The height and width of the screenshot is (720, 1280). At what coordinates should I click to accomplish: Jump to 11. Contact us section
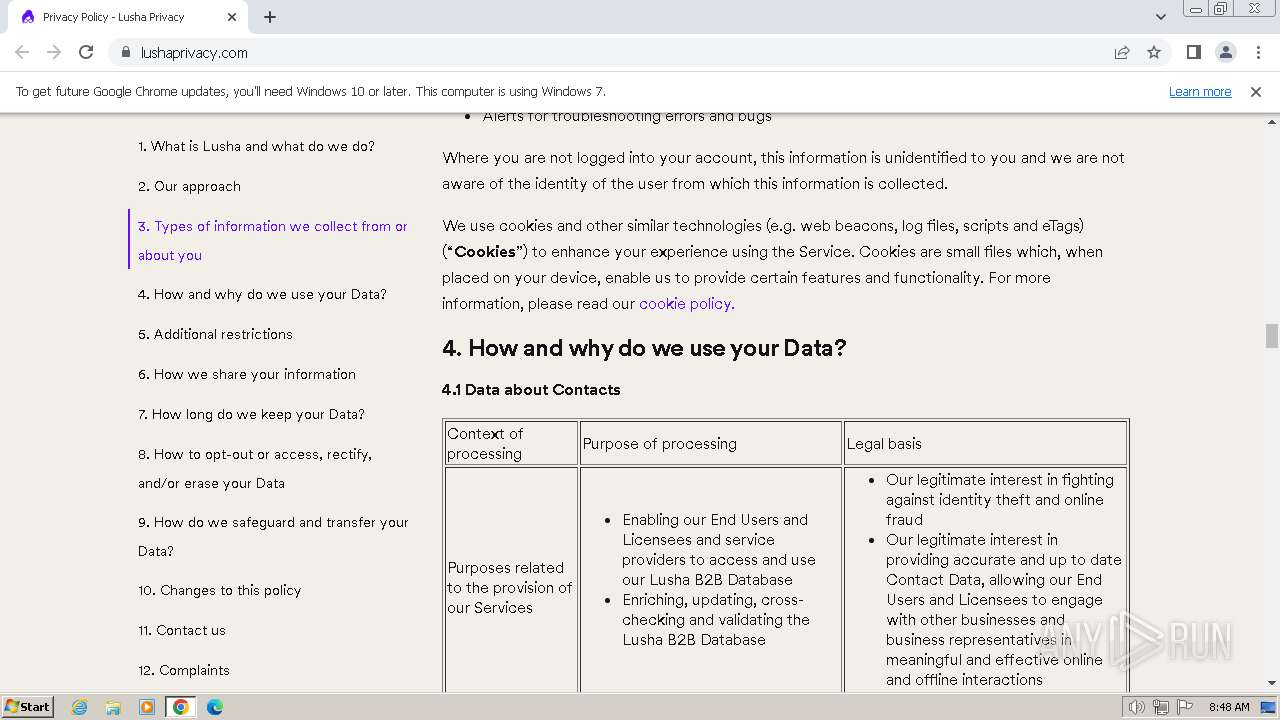tap(182, 630)
